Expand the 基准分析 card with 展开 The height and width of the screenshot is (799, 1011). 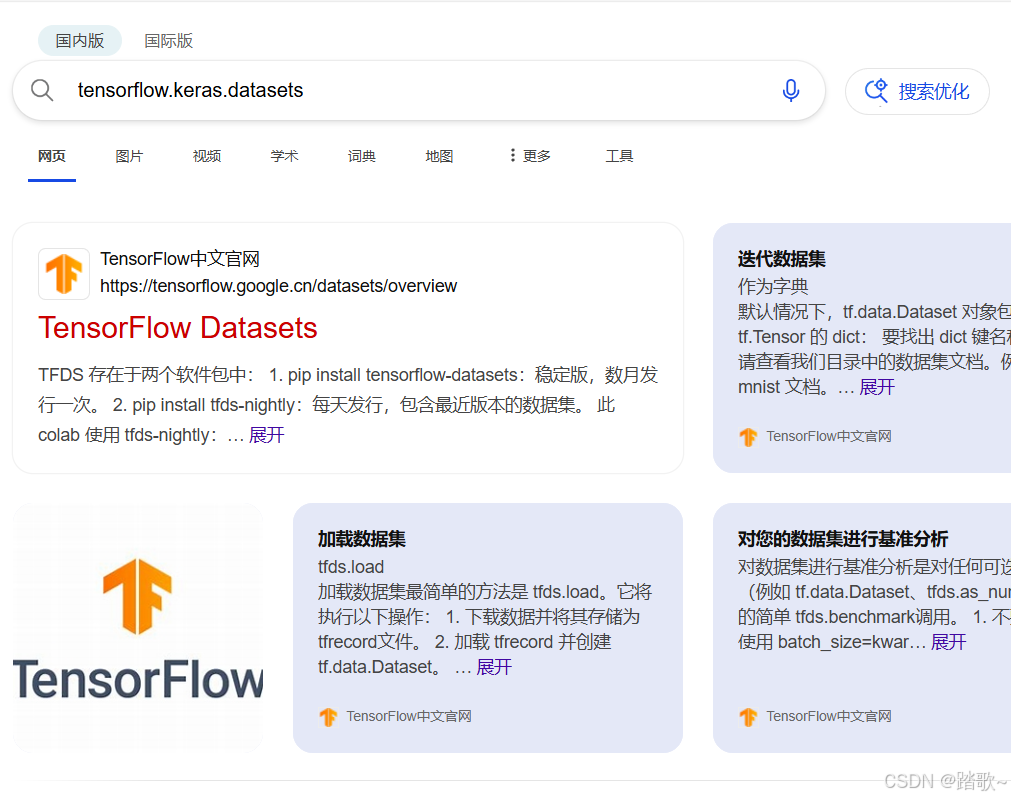coord(948,642)
